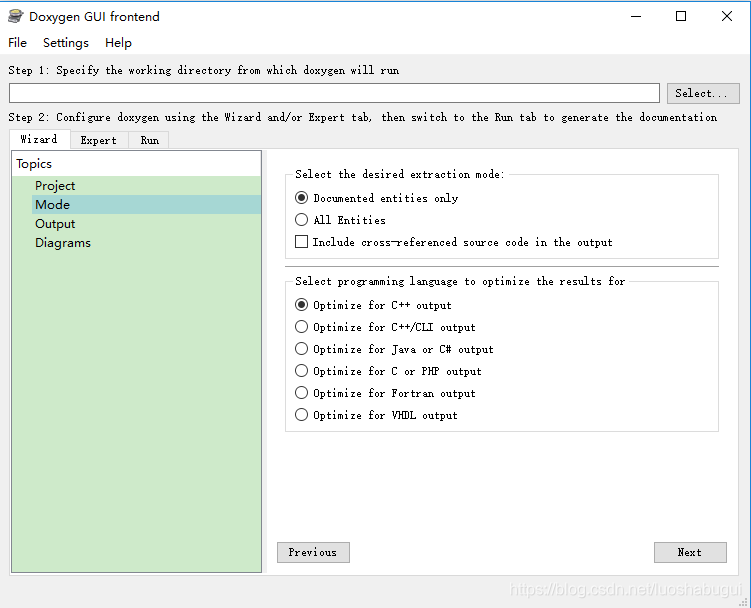Select the Mode topic

pyautogui.click(x=146, y=205)
